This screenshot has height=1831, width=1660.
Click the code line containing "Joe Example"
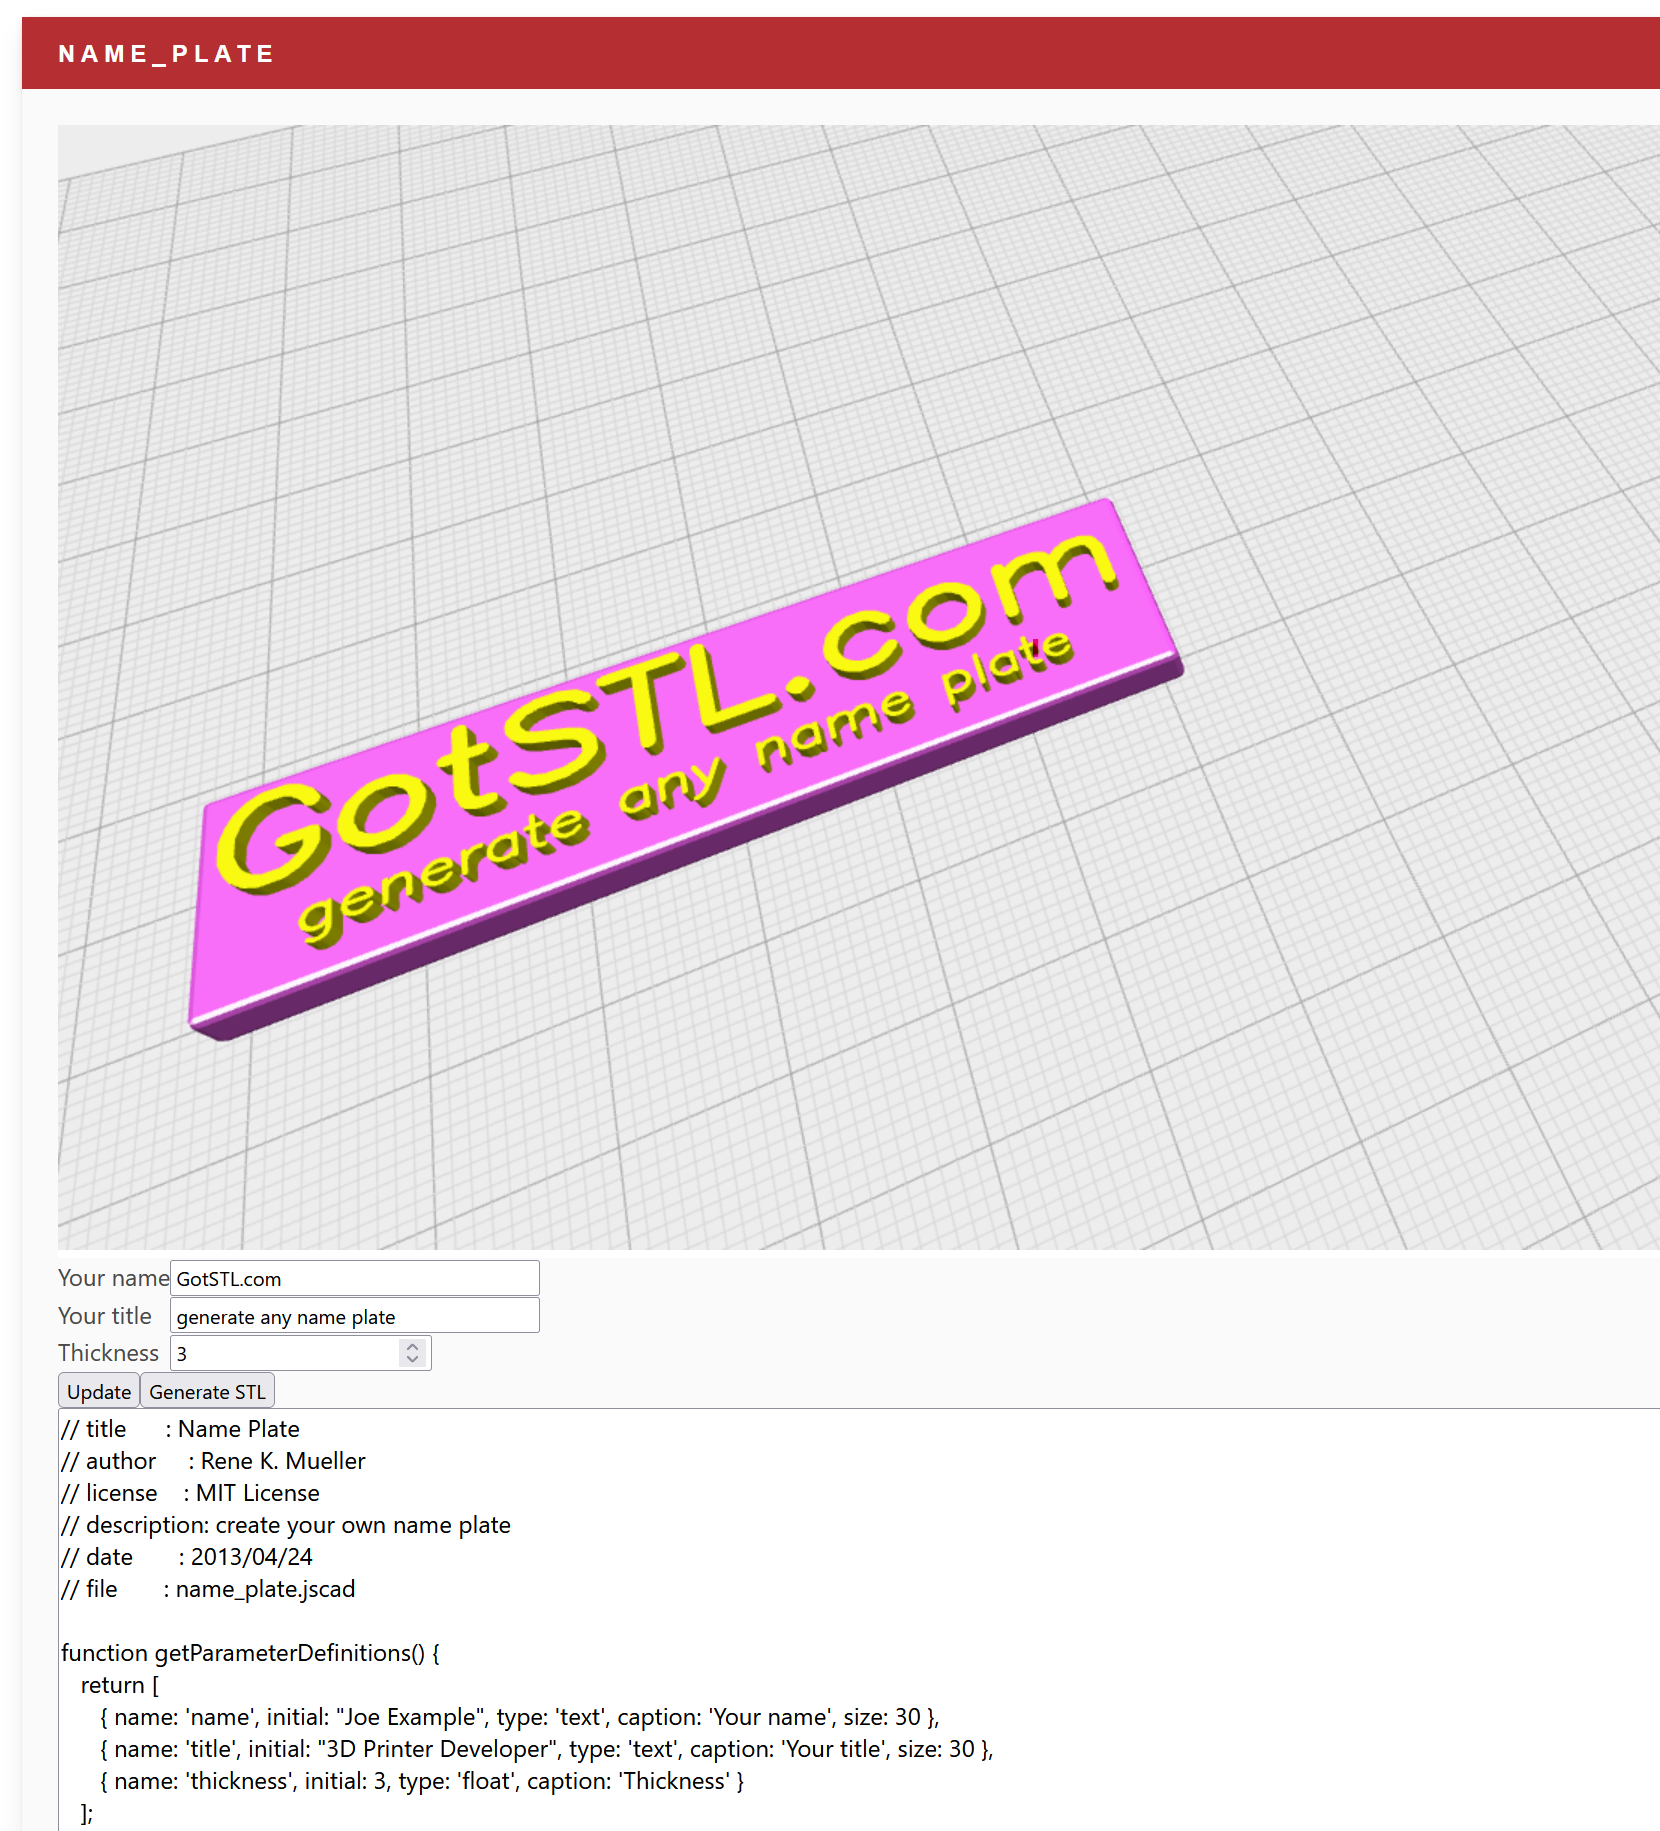click(x=519, y=1717)
